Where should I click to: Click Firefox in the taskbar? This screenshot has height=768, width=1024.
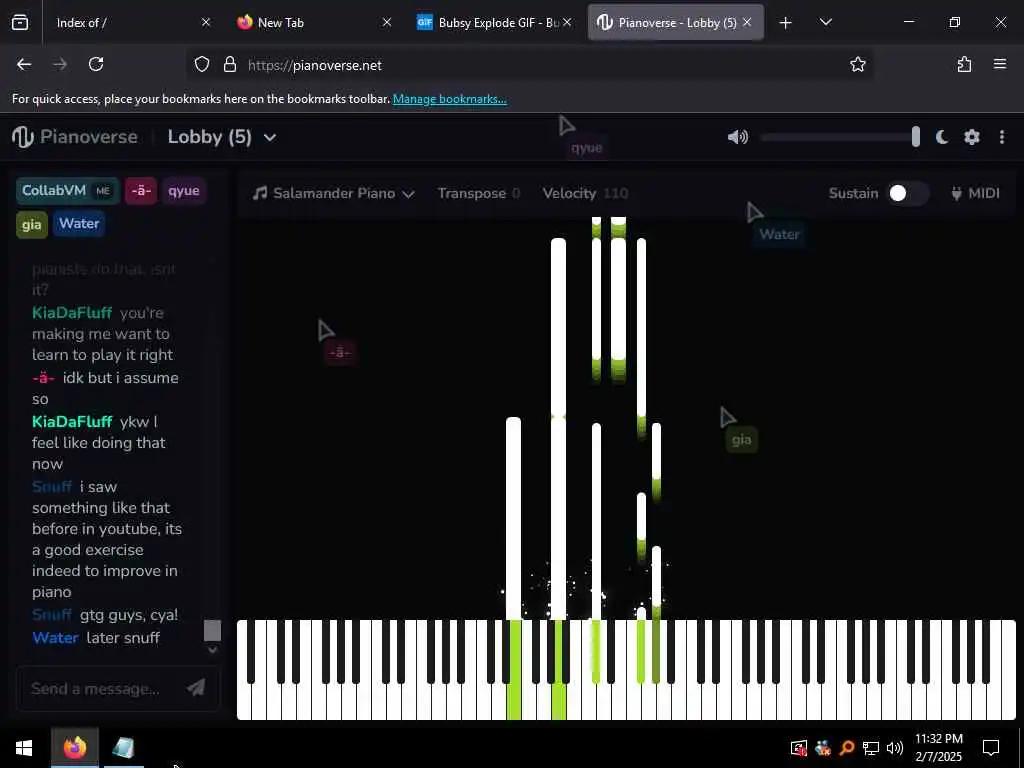74,747
